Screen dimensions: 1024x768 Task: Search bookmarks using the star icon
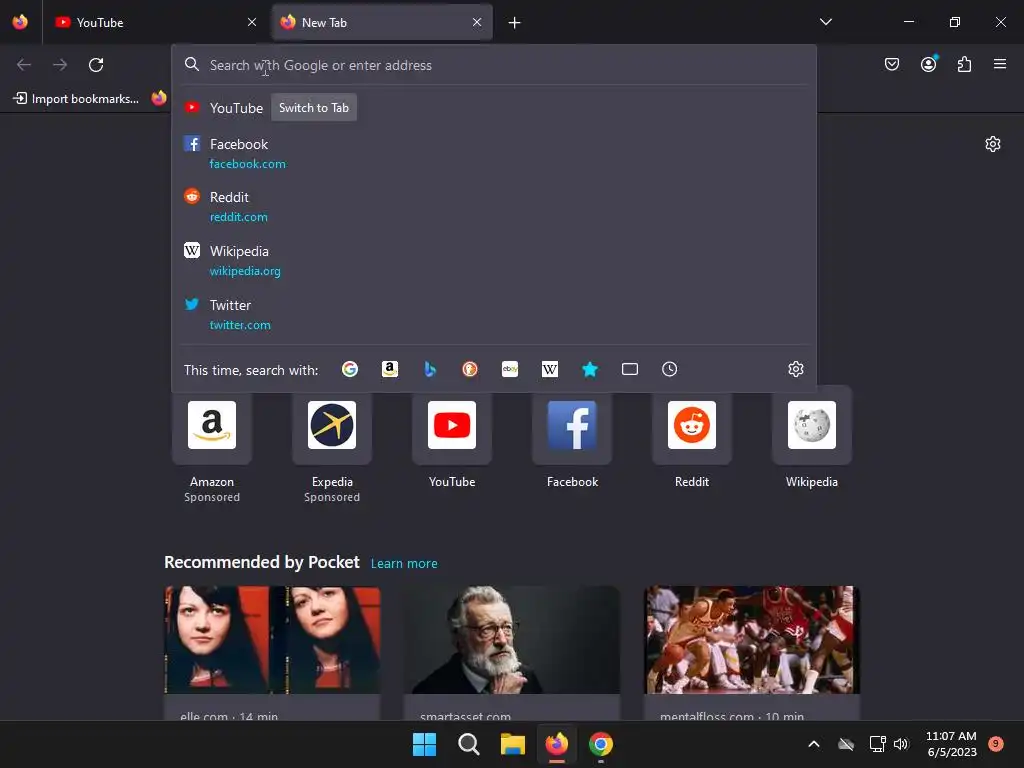click(x=590, y=369)
